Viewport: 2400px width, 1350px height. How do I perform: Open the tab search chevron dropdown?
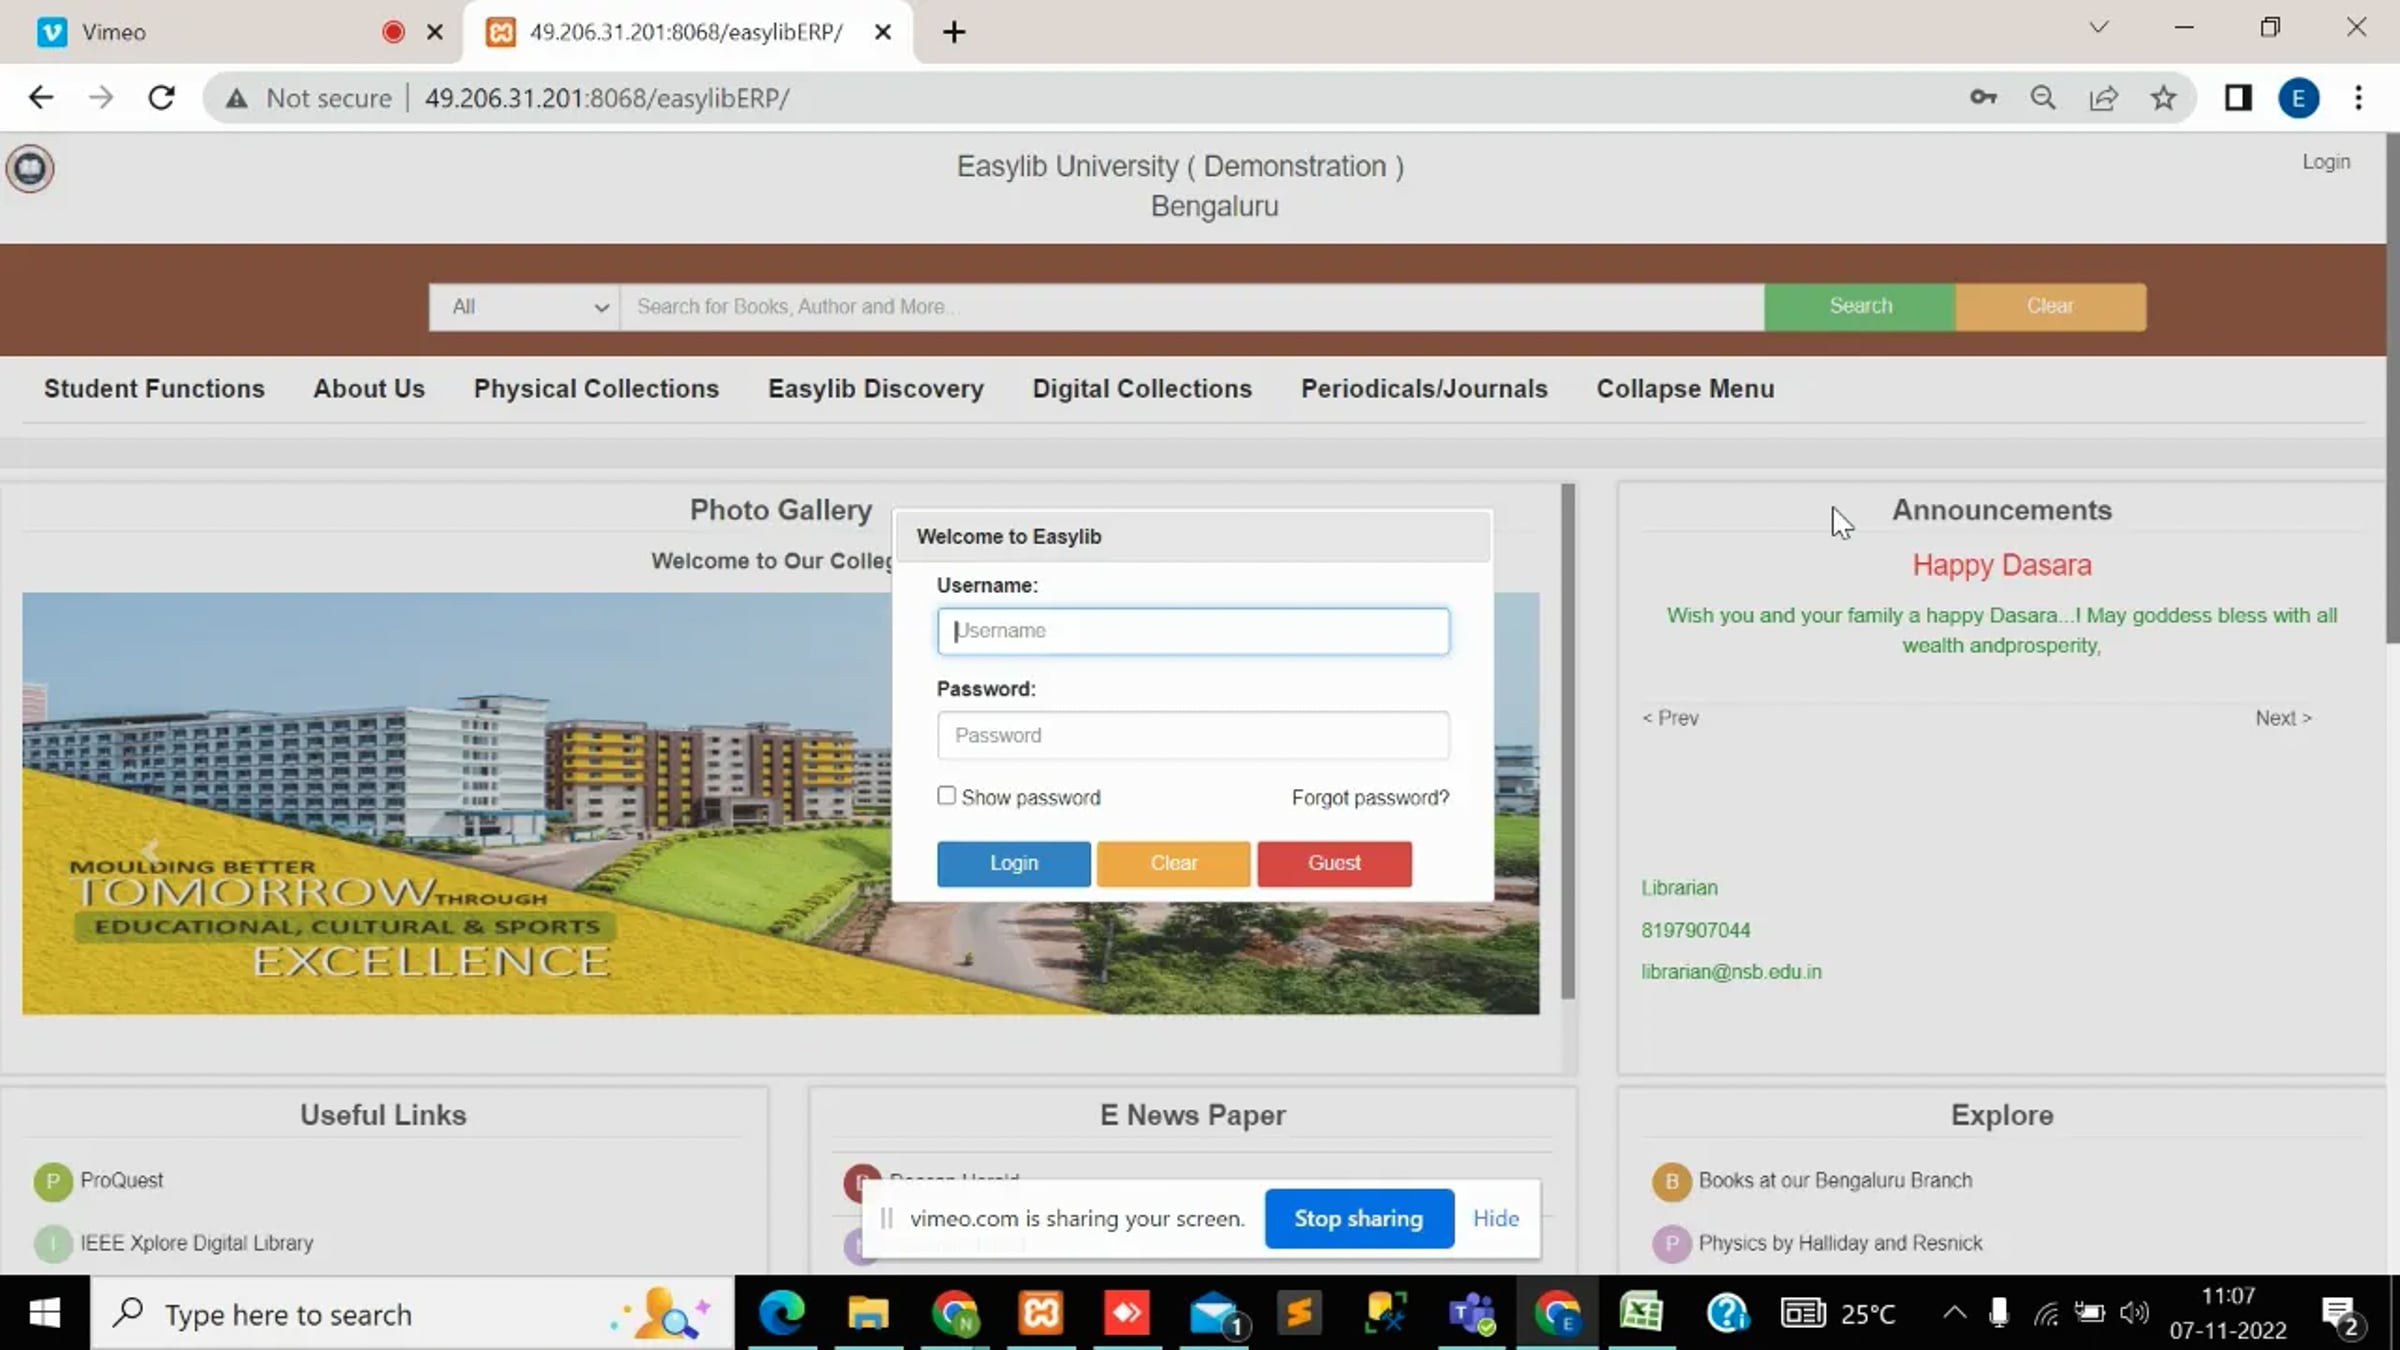(x=2099, y=28)
